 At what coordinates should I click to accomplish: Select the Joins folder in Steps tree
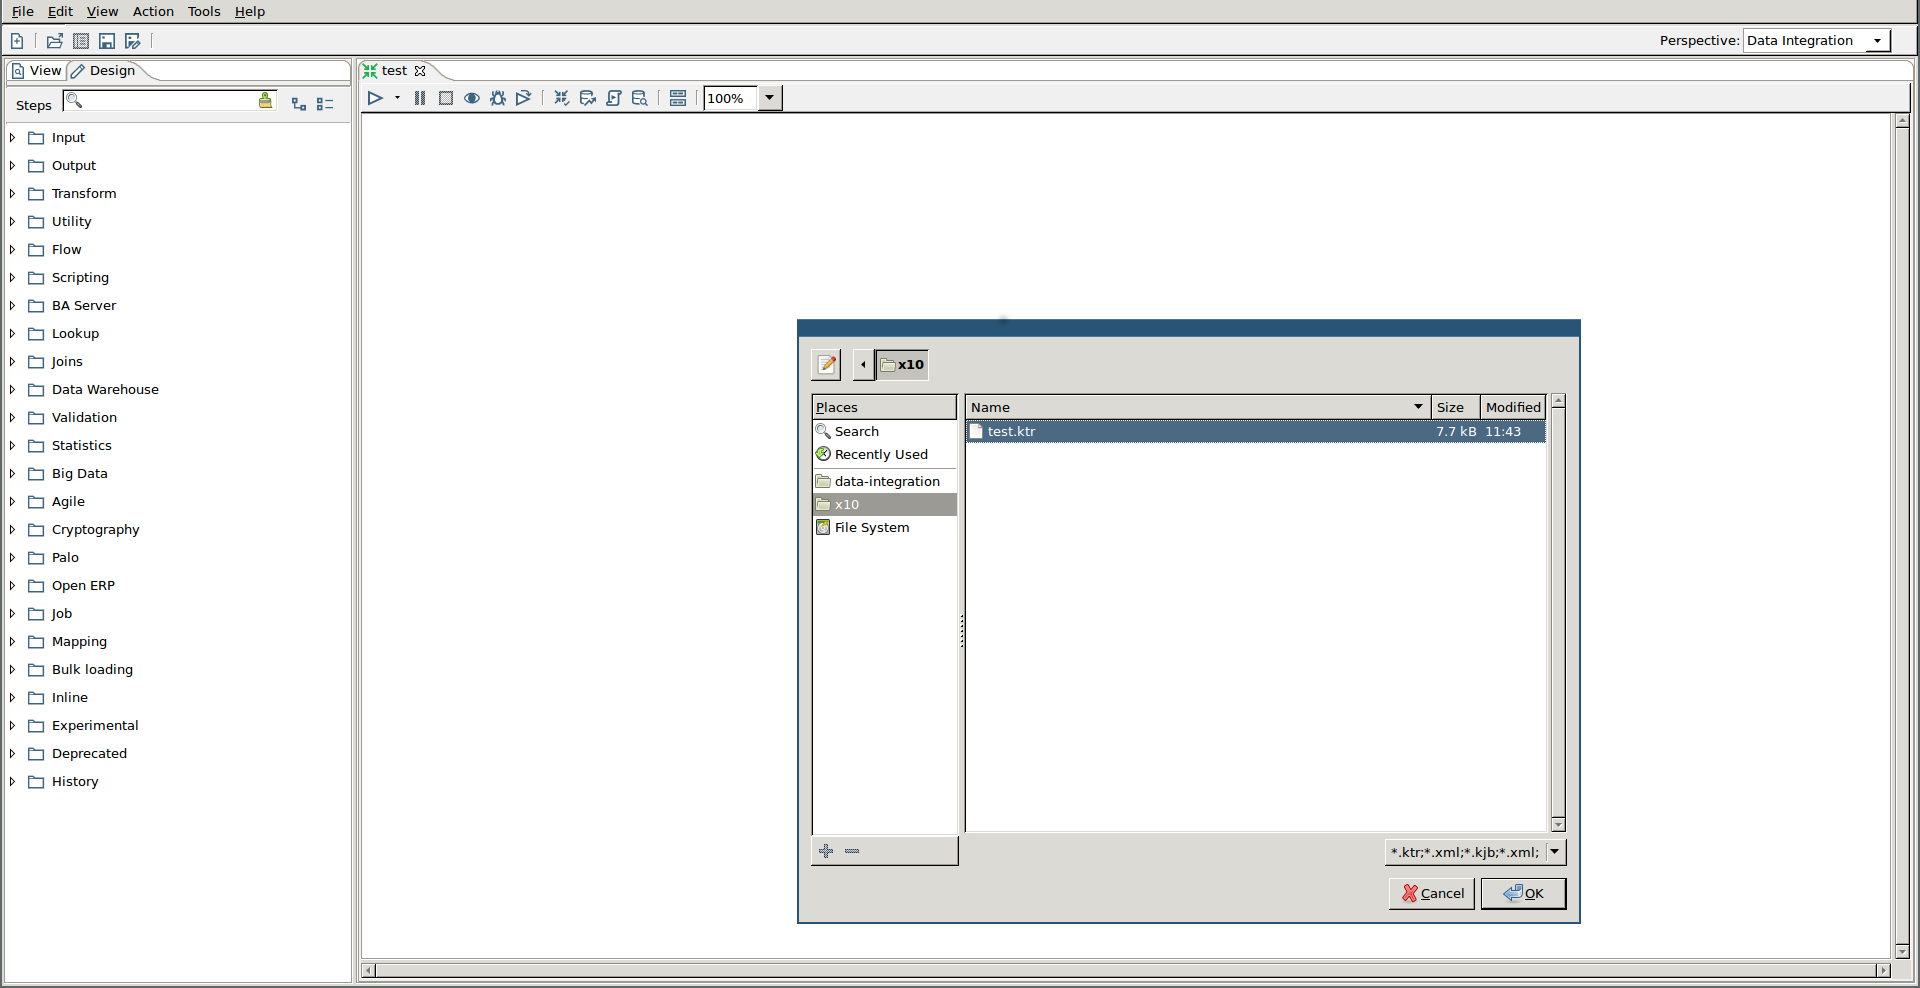click(x=67, y=362)
